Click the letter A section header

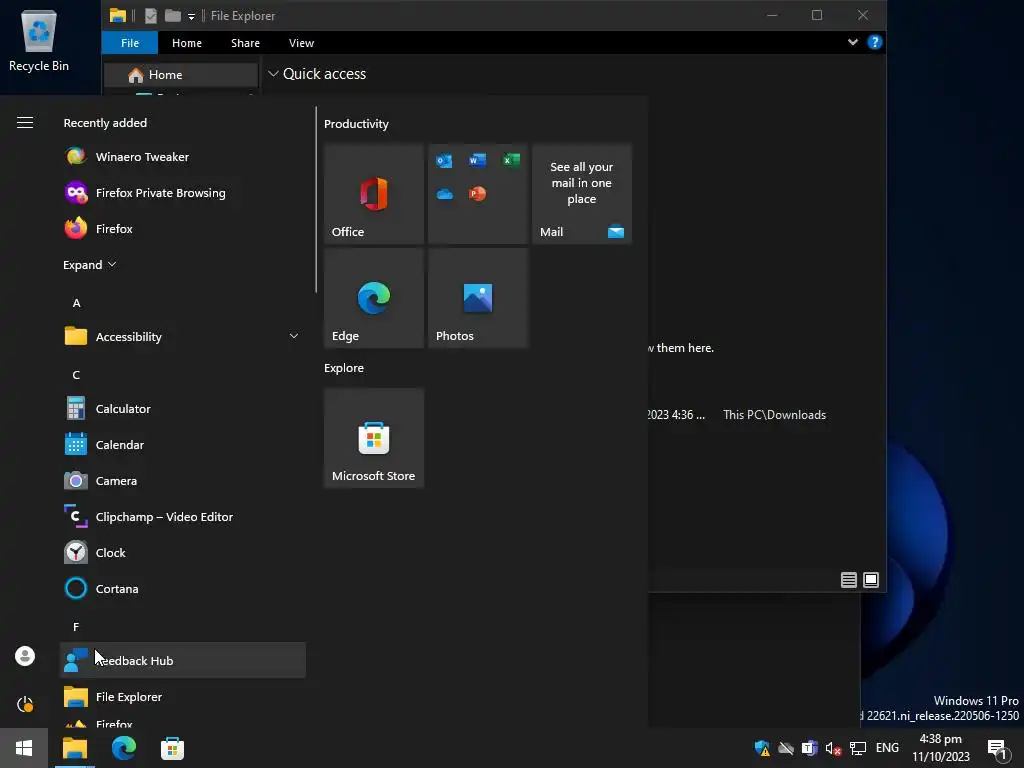[76, 303]
